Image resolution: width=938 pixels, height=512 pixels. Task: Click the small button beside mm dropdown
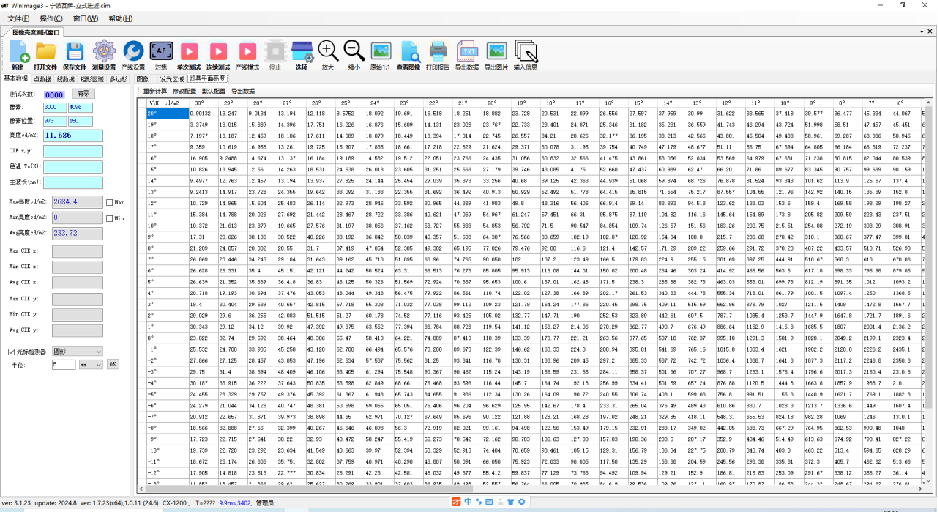112,364
